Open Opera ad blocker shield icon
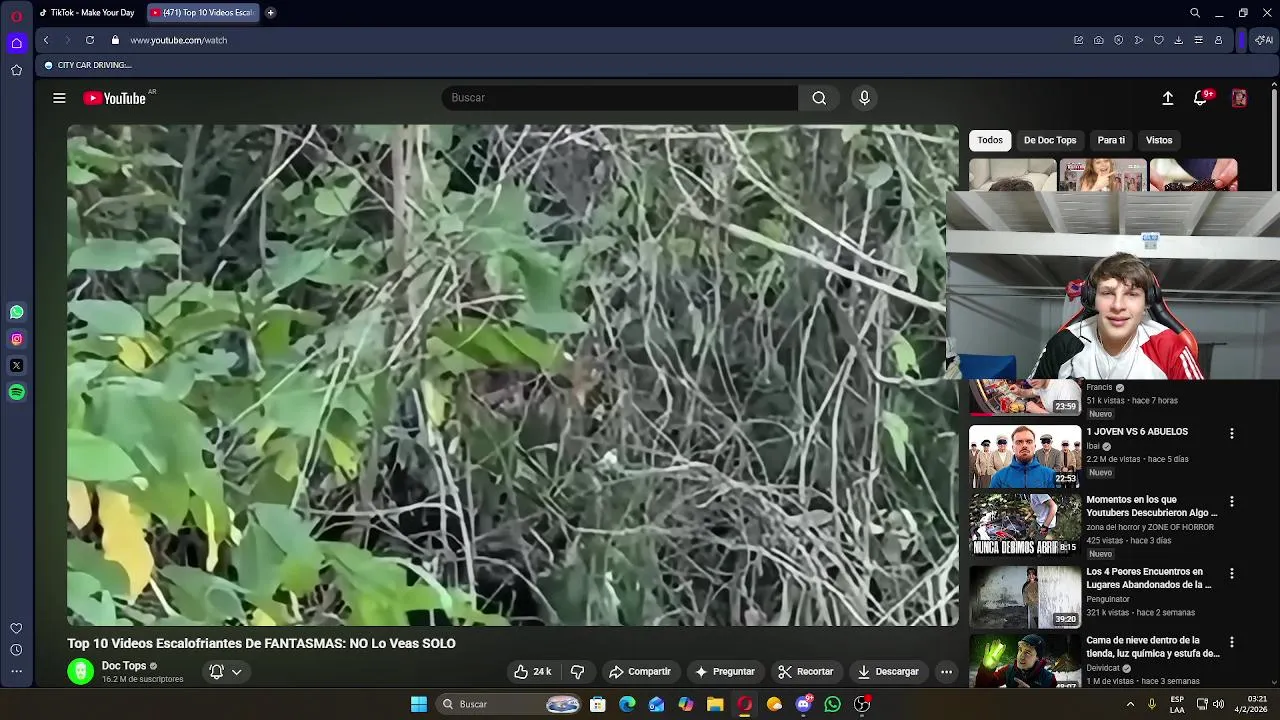1280x720 pixels. tap(1119, 40)
